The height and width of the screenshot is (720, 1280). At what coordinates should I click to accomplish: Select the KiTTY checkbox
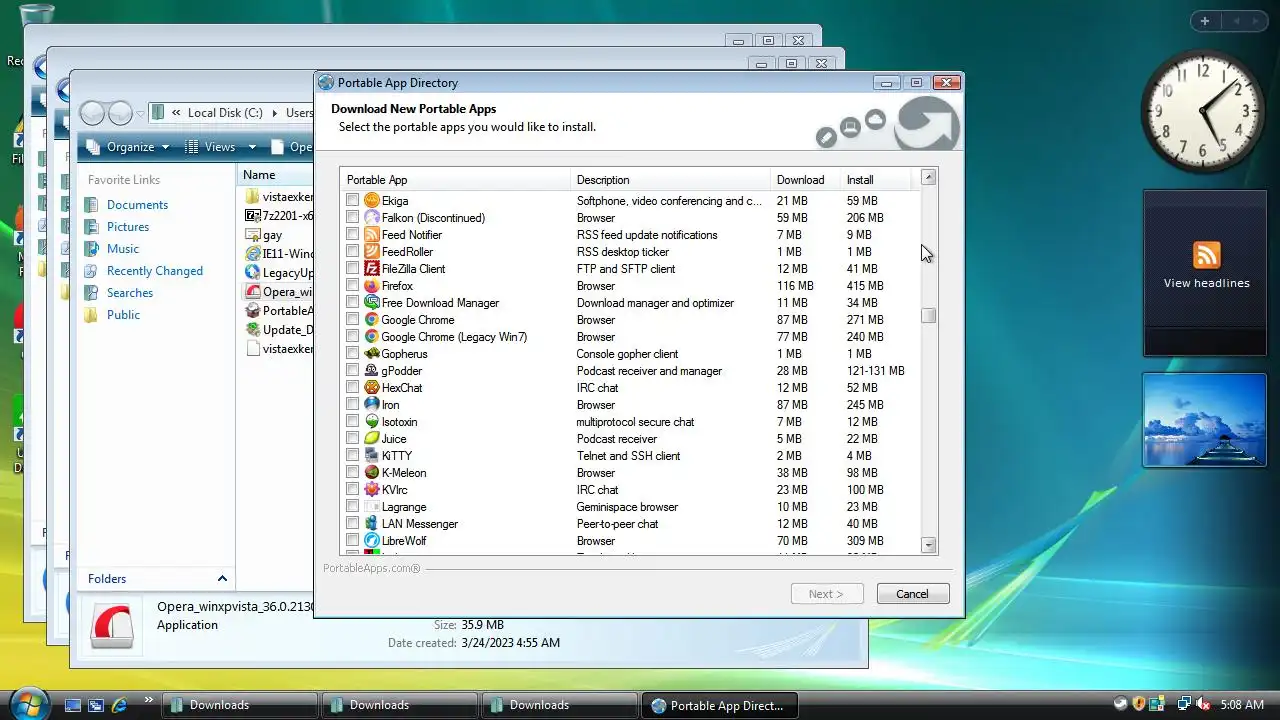pos(352,456)
